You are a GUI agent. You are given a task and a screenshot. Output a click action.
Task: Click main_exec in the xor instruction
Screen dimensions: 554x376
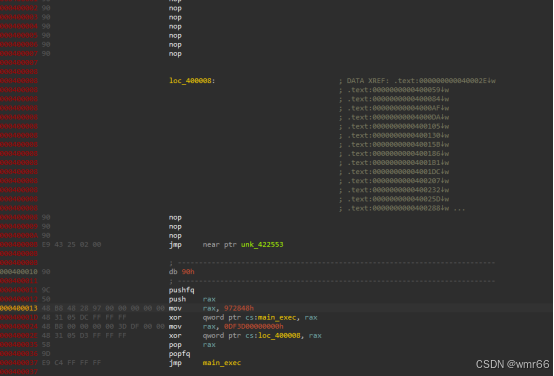tap(277, 318)
